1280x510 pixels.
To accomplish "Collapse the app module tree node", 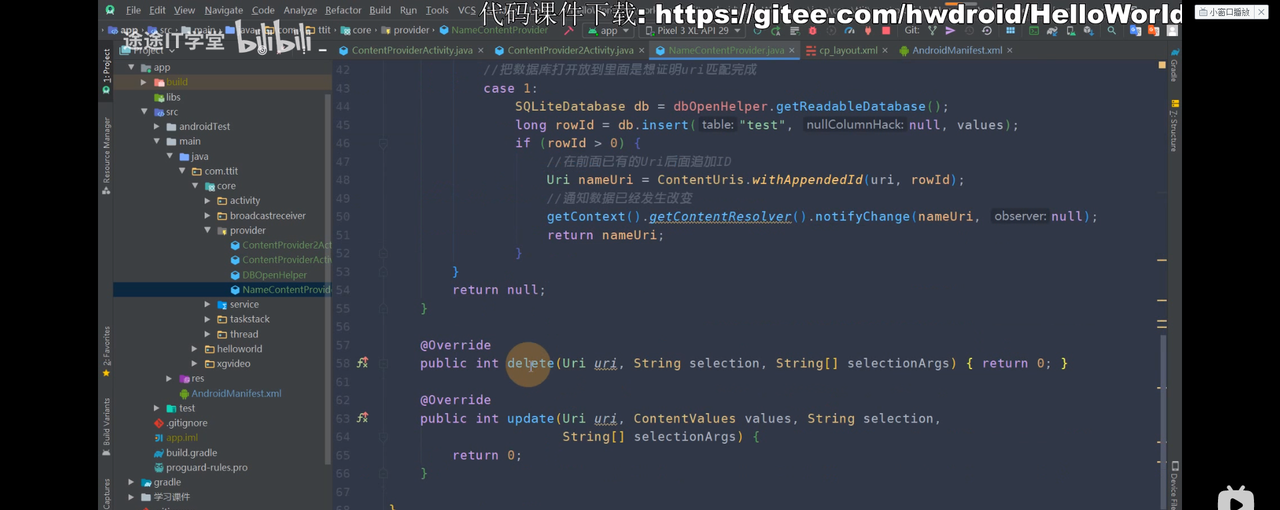I will click(131, 68).
